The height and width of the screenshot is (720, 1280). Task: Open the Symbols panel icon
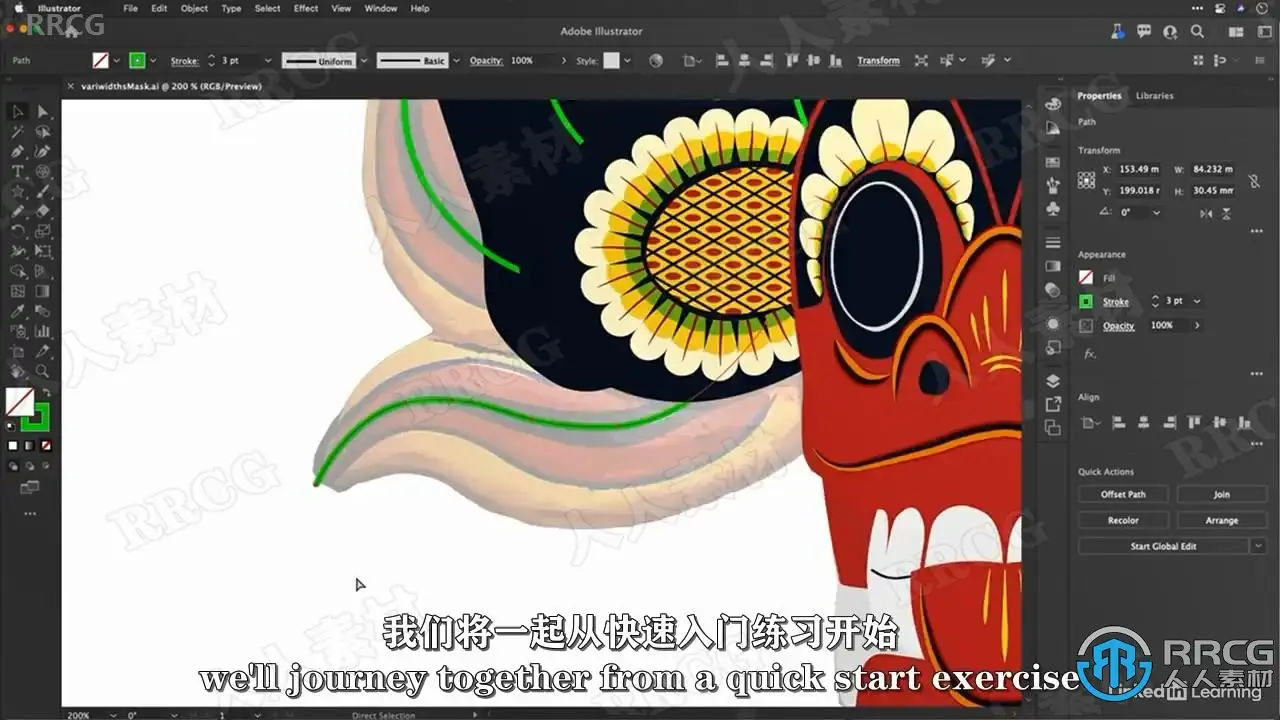pyautogui.click(x=1052, y=209)
